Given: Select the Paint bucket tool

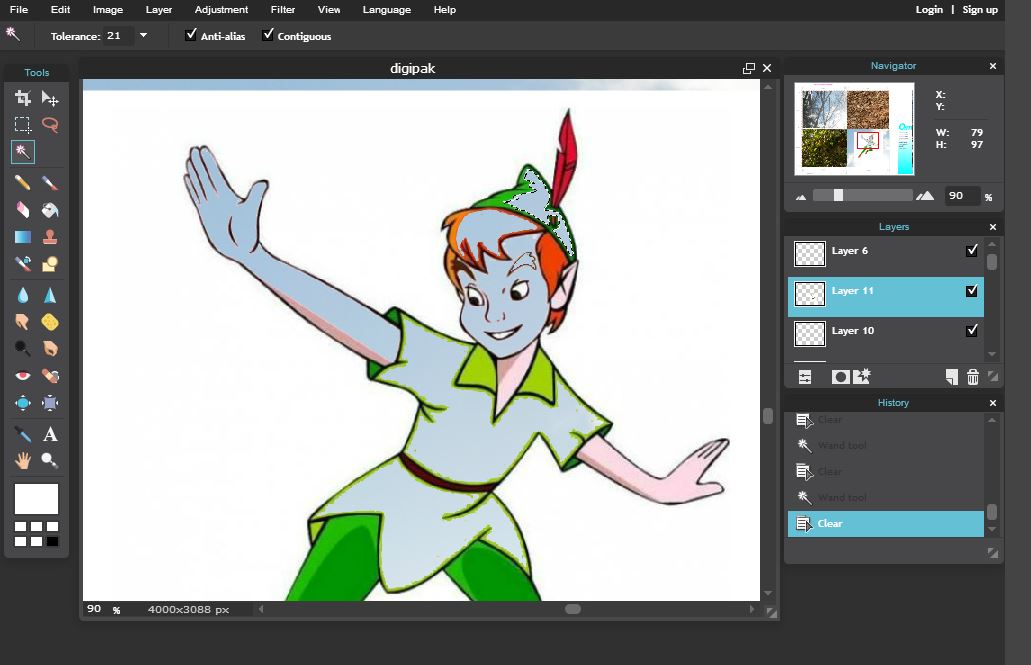Looking at the screenshot, I should (x=50, y=209).
